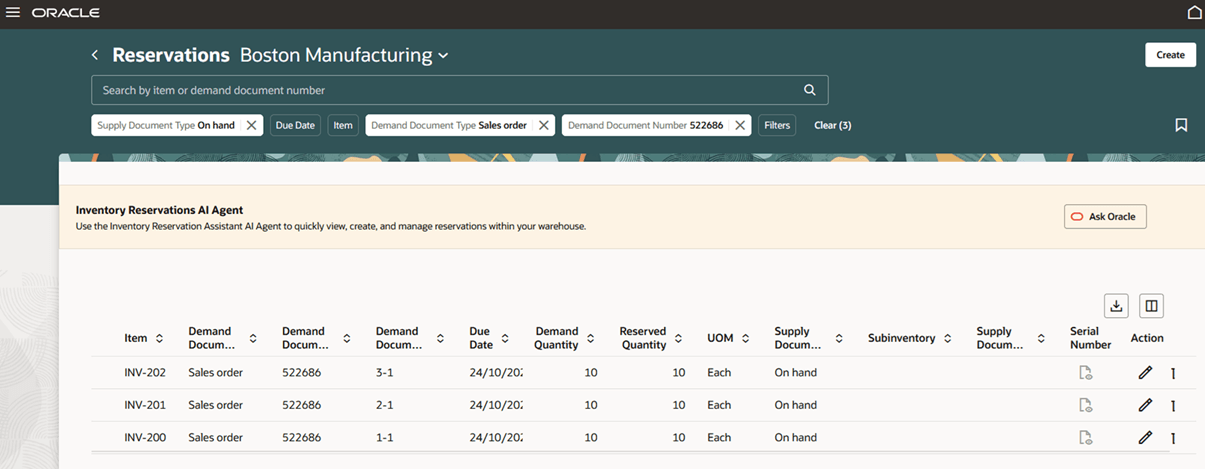Remove the Demand Document Type Sales order filter
1205x469 pixels.
pyautogui.click(x=544, y=125)
